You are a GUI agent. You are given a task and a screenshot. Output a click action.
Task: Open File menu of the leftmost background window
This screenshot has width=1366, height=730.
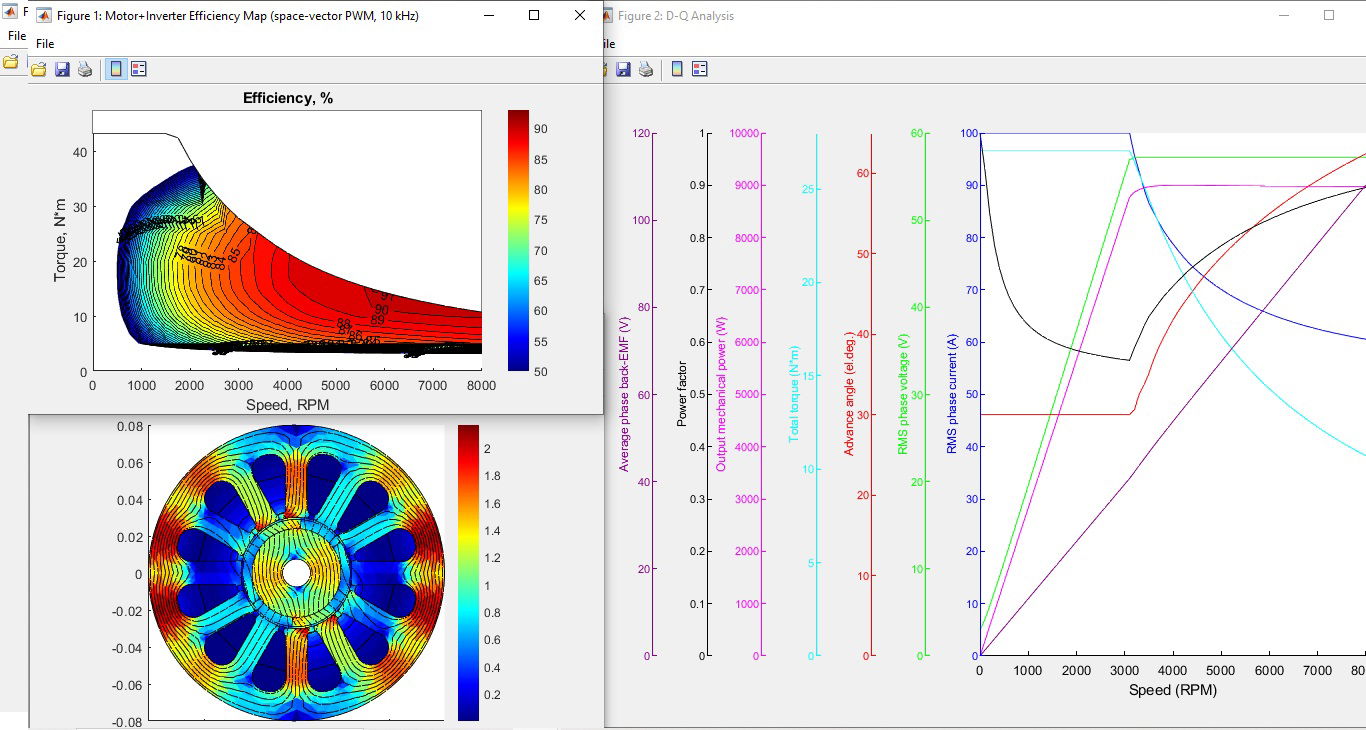[16, 36]
